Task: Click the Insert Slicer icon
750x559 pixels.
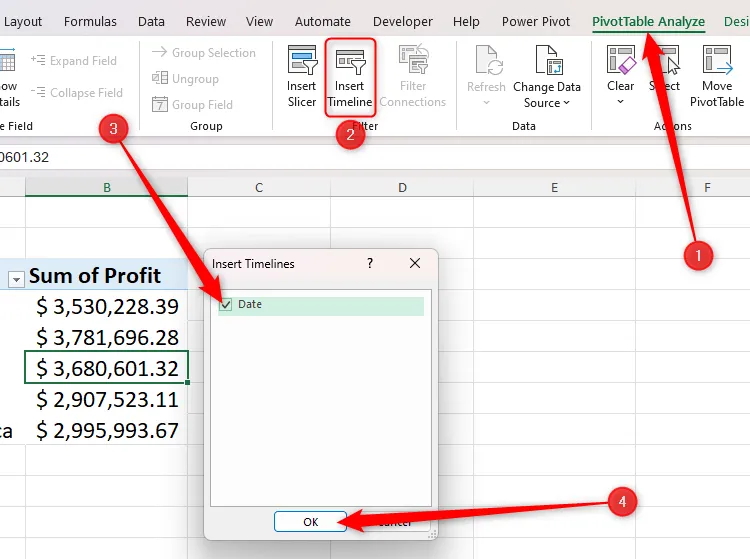Action: click(302, 60)
